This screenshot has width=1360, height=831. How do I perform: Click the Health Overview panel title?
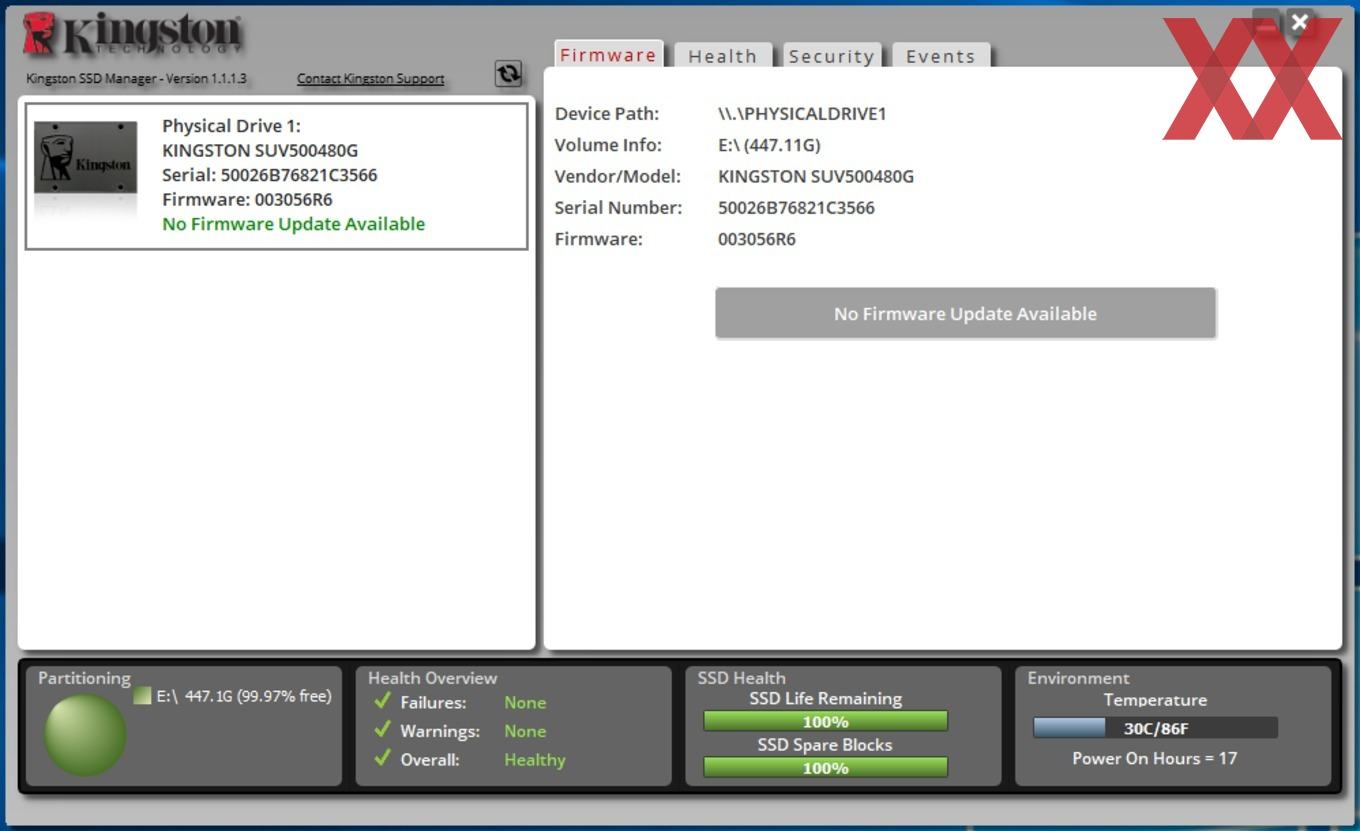432,678
